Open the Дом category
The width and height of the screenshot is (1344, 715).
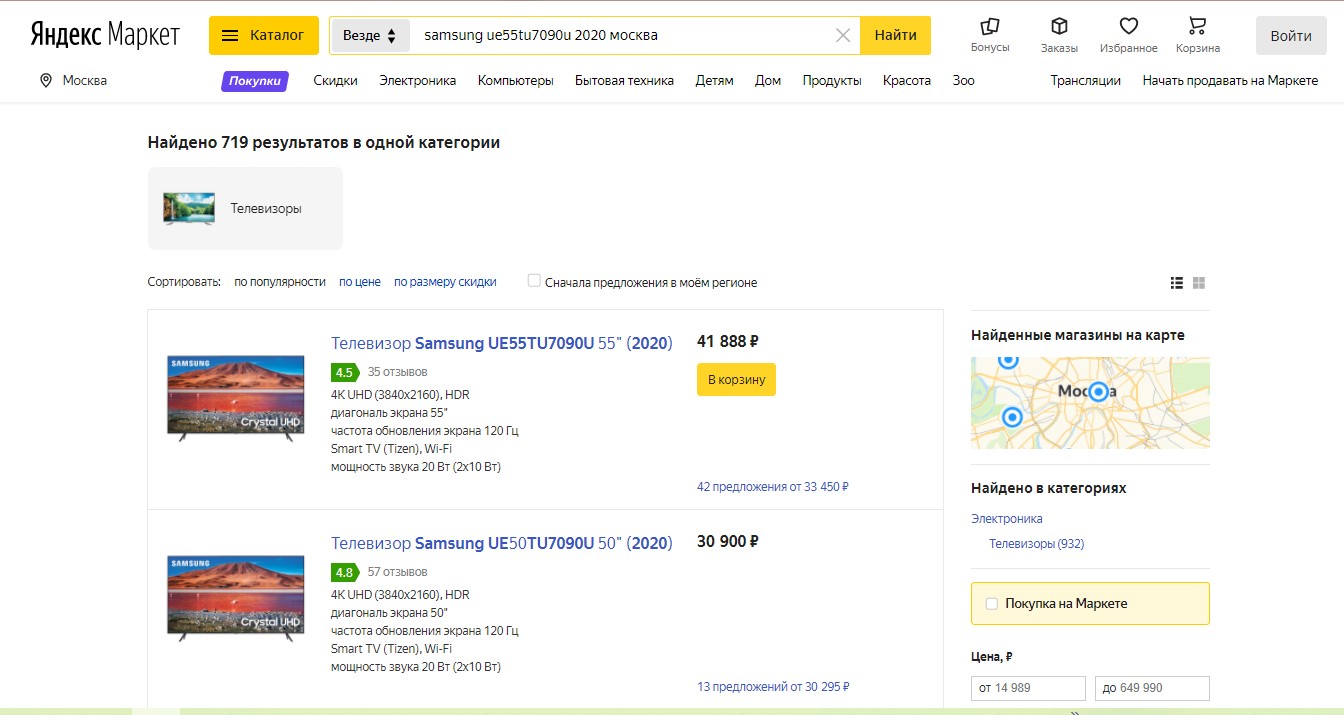pos(768,80)
